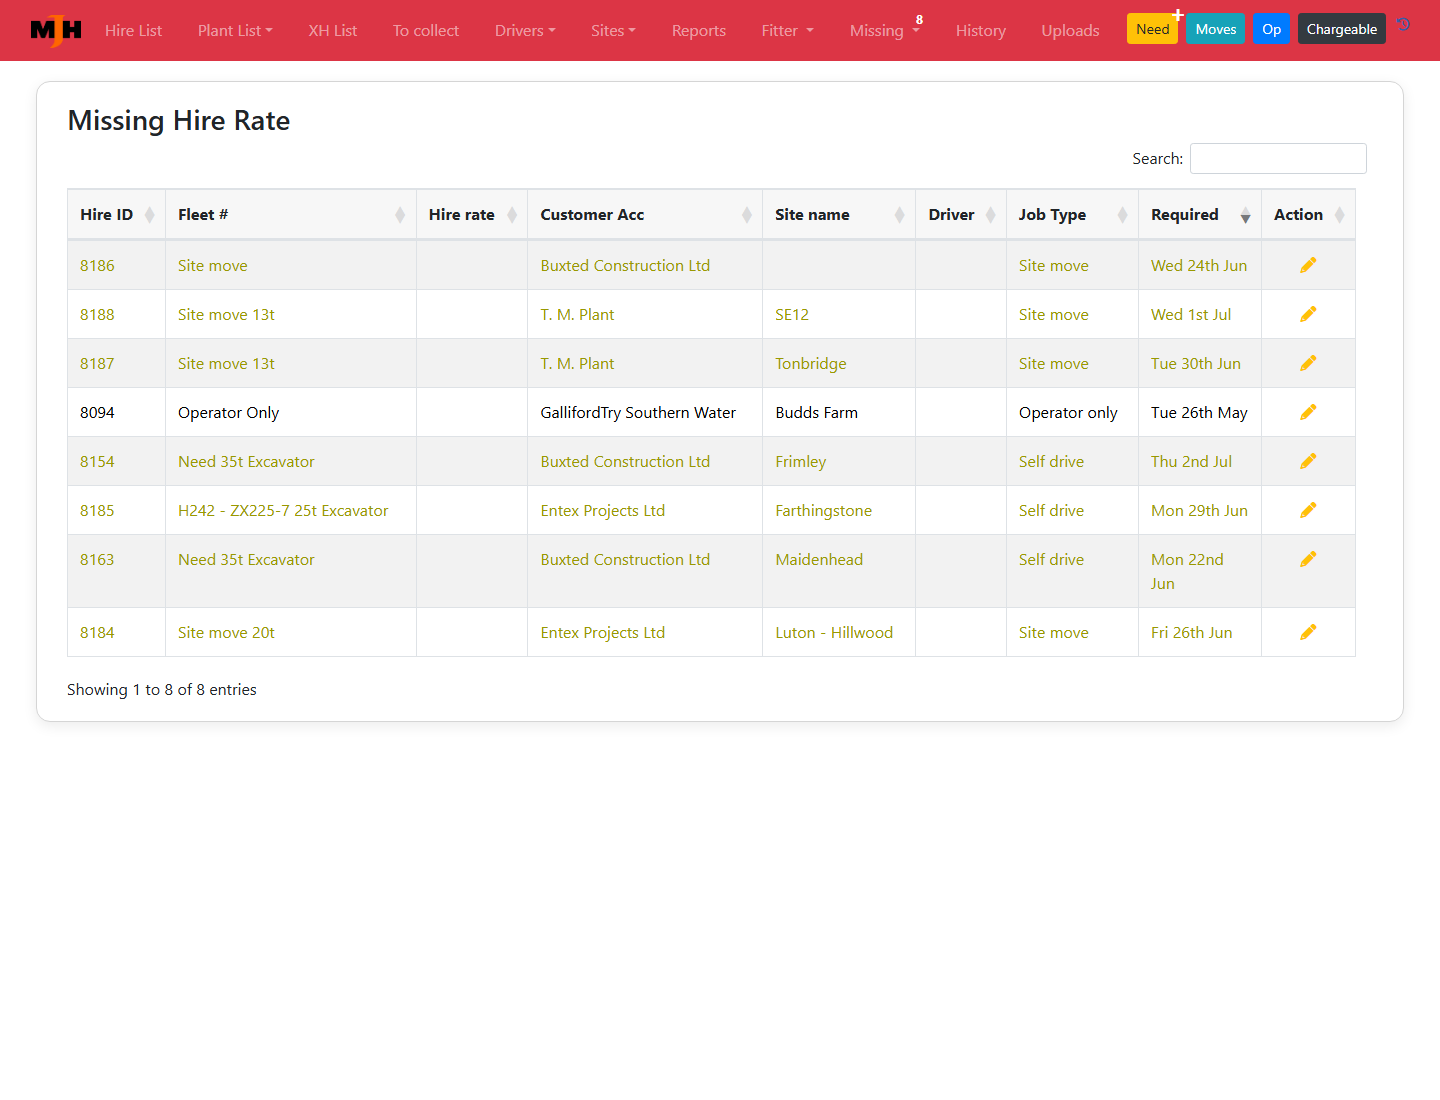
Task: Open hire ID 8163 link
Action: (x=97, y=559)
